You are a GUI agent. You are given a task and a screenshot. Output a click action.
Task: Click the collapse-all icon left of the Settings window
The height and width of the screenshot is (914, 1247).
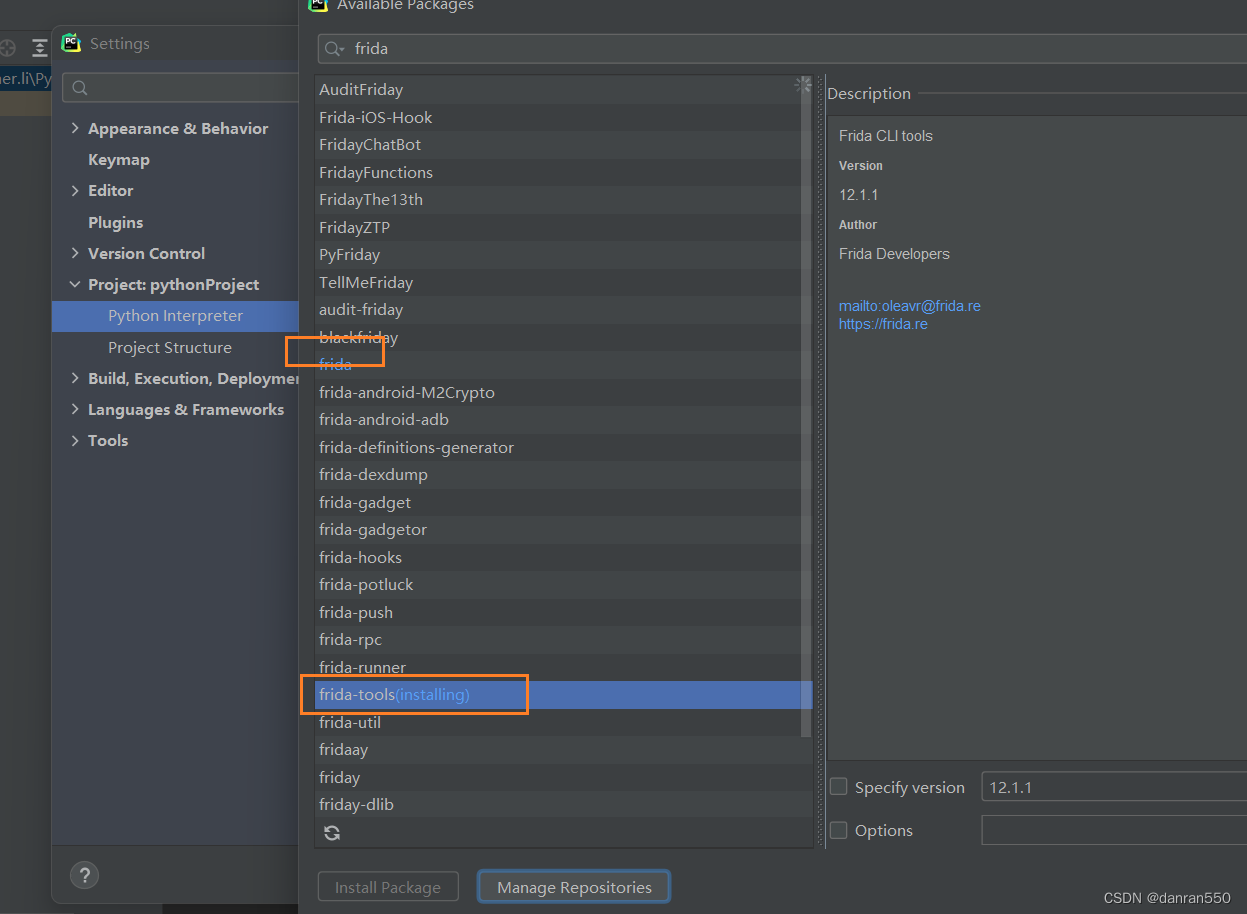coord(39,47)
